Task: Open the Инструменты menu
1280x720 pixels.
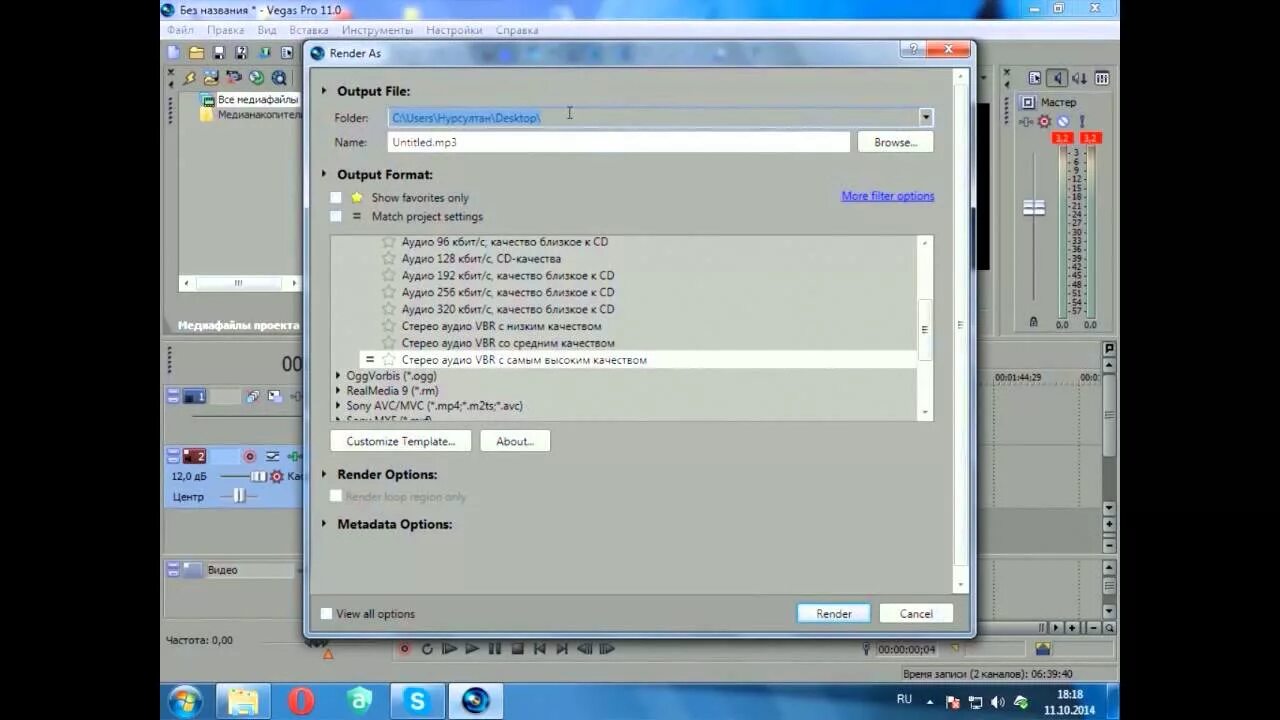Action: click(x=377, y=30)
